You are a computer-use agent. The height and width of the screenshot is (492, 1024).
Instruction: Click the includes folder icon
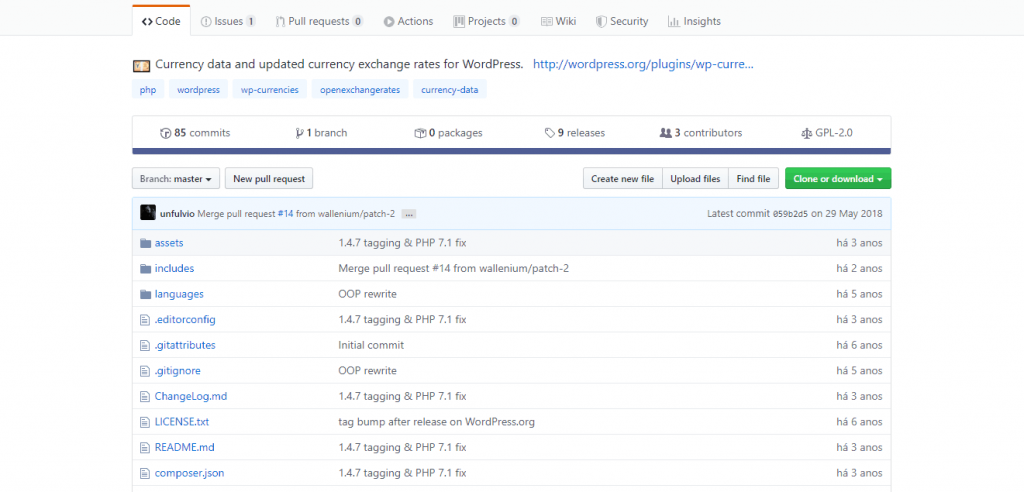pyautogui.click(x=145, y=269)
